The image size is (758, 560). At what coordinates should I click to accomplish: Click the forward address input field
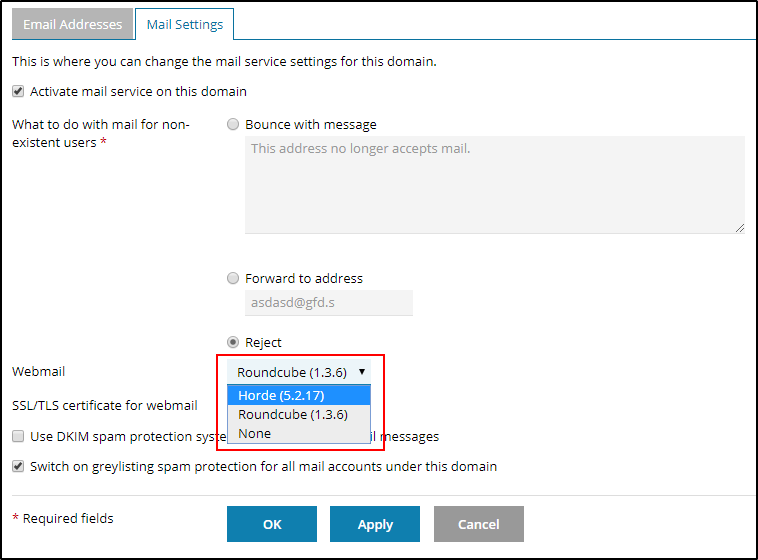[328, 304]
